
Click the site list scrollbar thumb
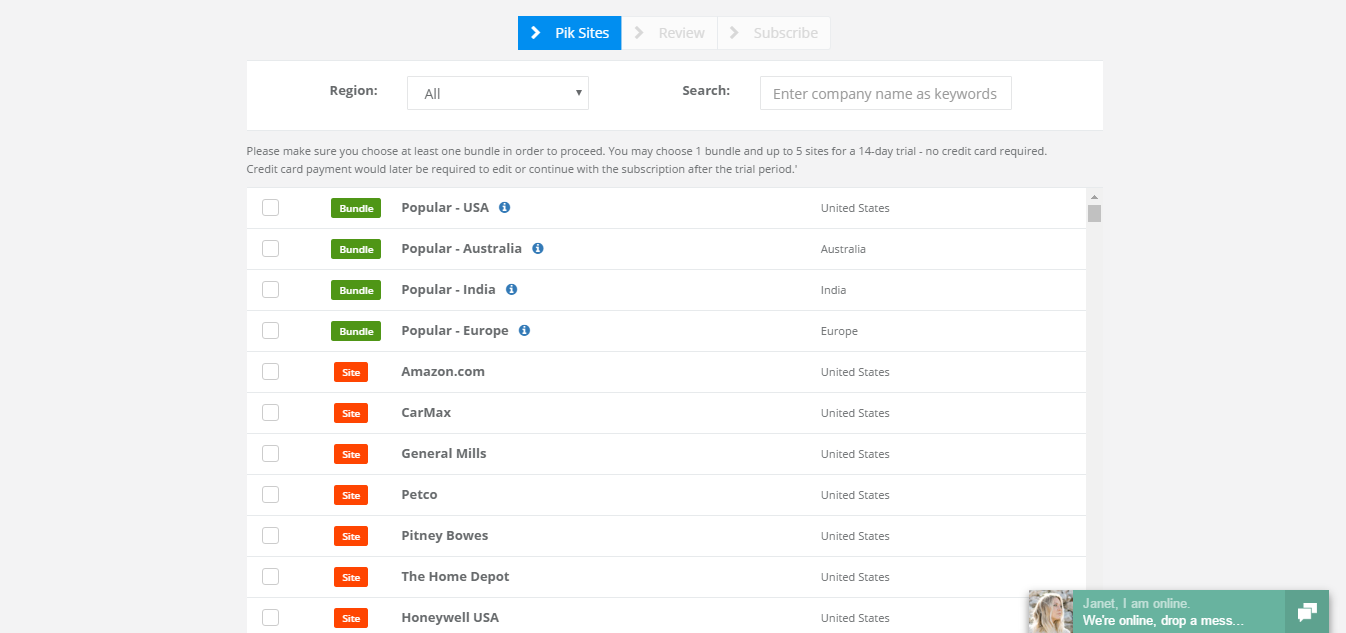click(x=1094, y=213)
